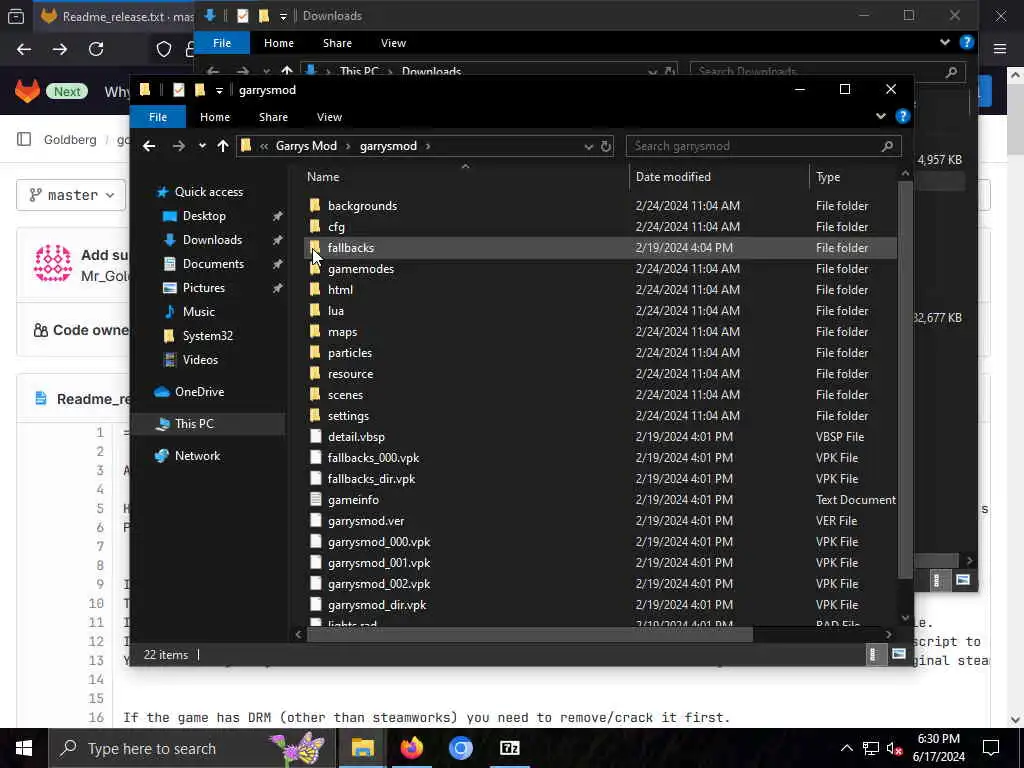Click the vertical scrollbar in file list
The width and height of the screenshot is (1024, 768).
coord(904,379)
